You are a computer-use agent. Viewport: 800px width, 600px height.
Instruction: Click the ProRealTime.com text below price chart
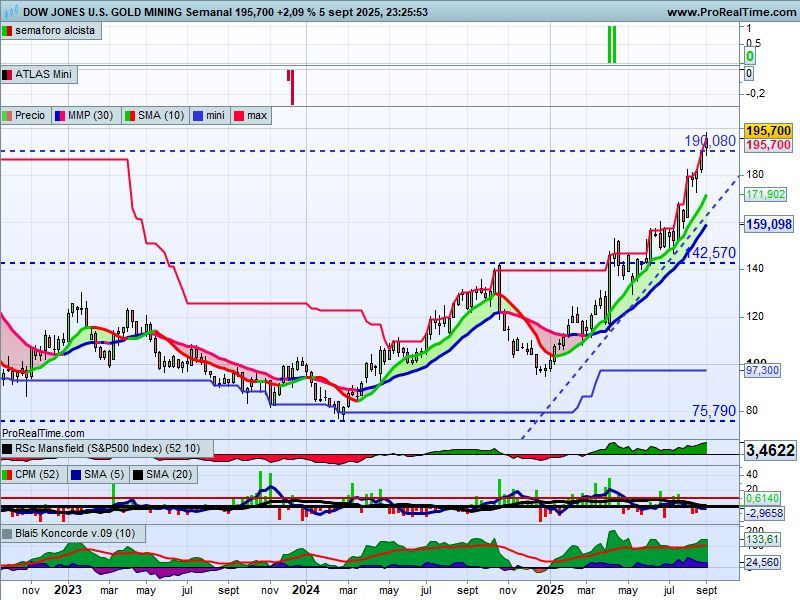[x=43, y=433]
